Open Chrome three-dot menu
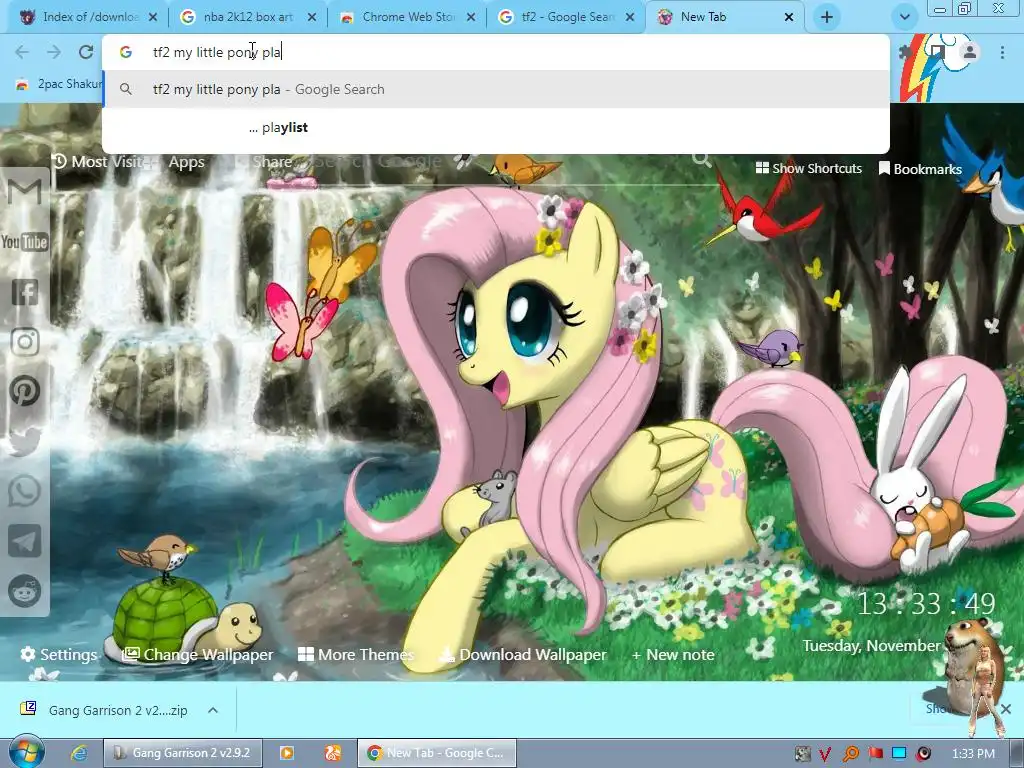The height and width of the screenshot is (768, 1024). pyautogui.click(x=1002, y=52)
